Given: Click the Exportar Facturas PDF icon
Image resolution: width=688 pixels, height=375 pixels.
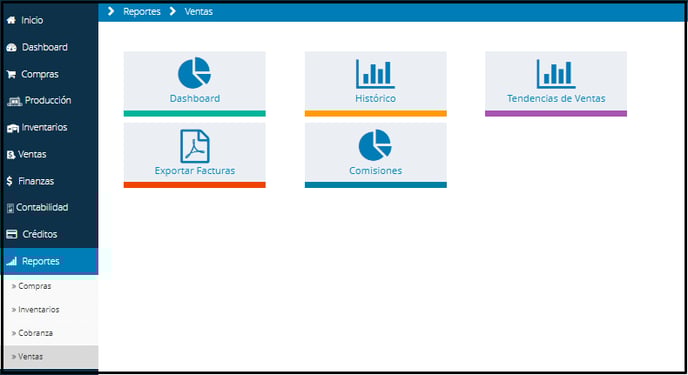Looking at the screenshot, I should tap(195, 146).
